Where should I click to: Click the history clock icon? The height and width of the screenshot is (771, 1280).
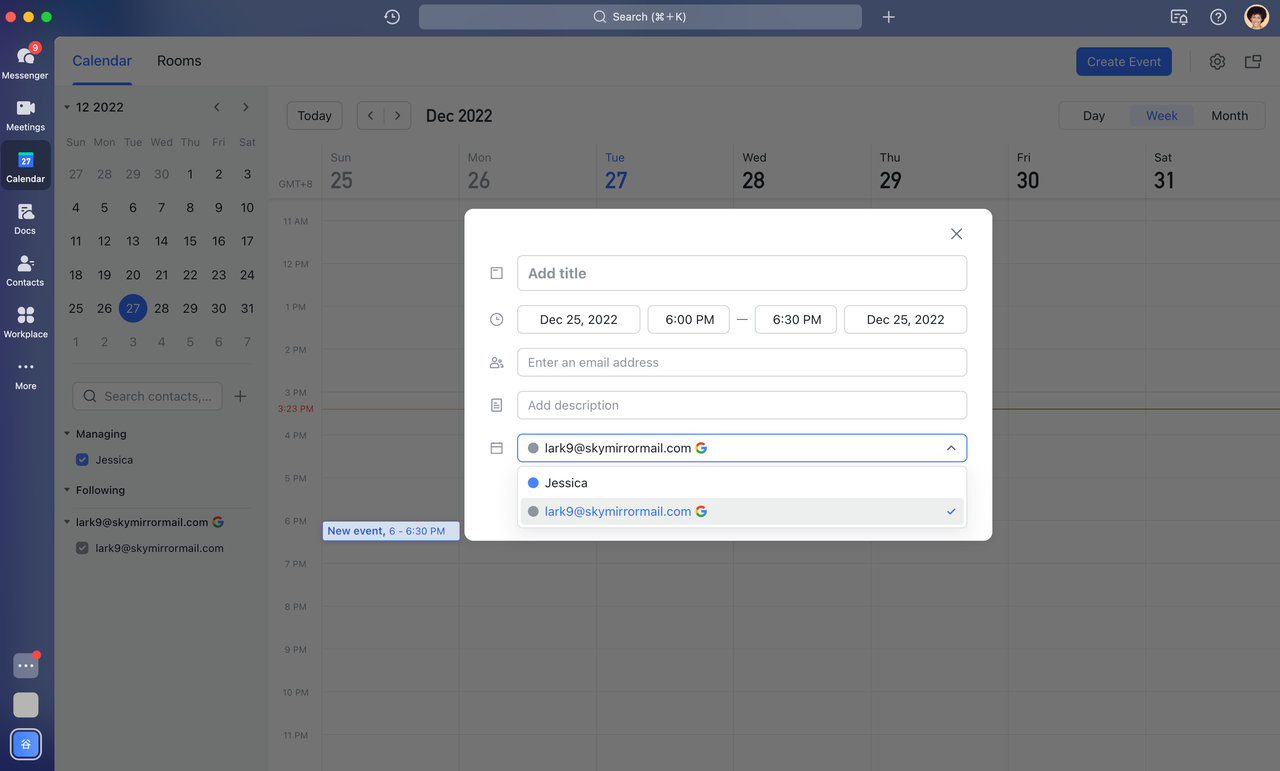click(392, 17)
